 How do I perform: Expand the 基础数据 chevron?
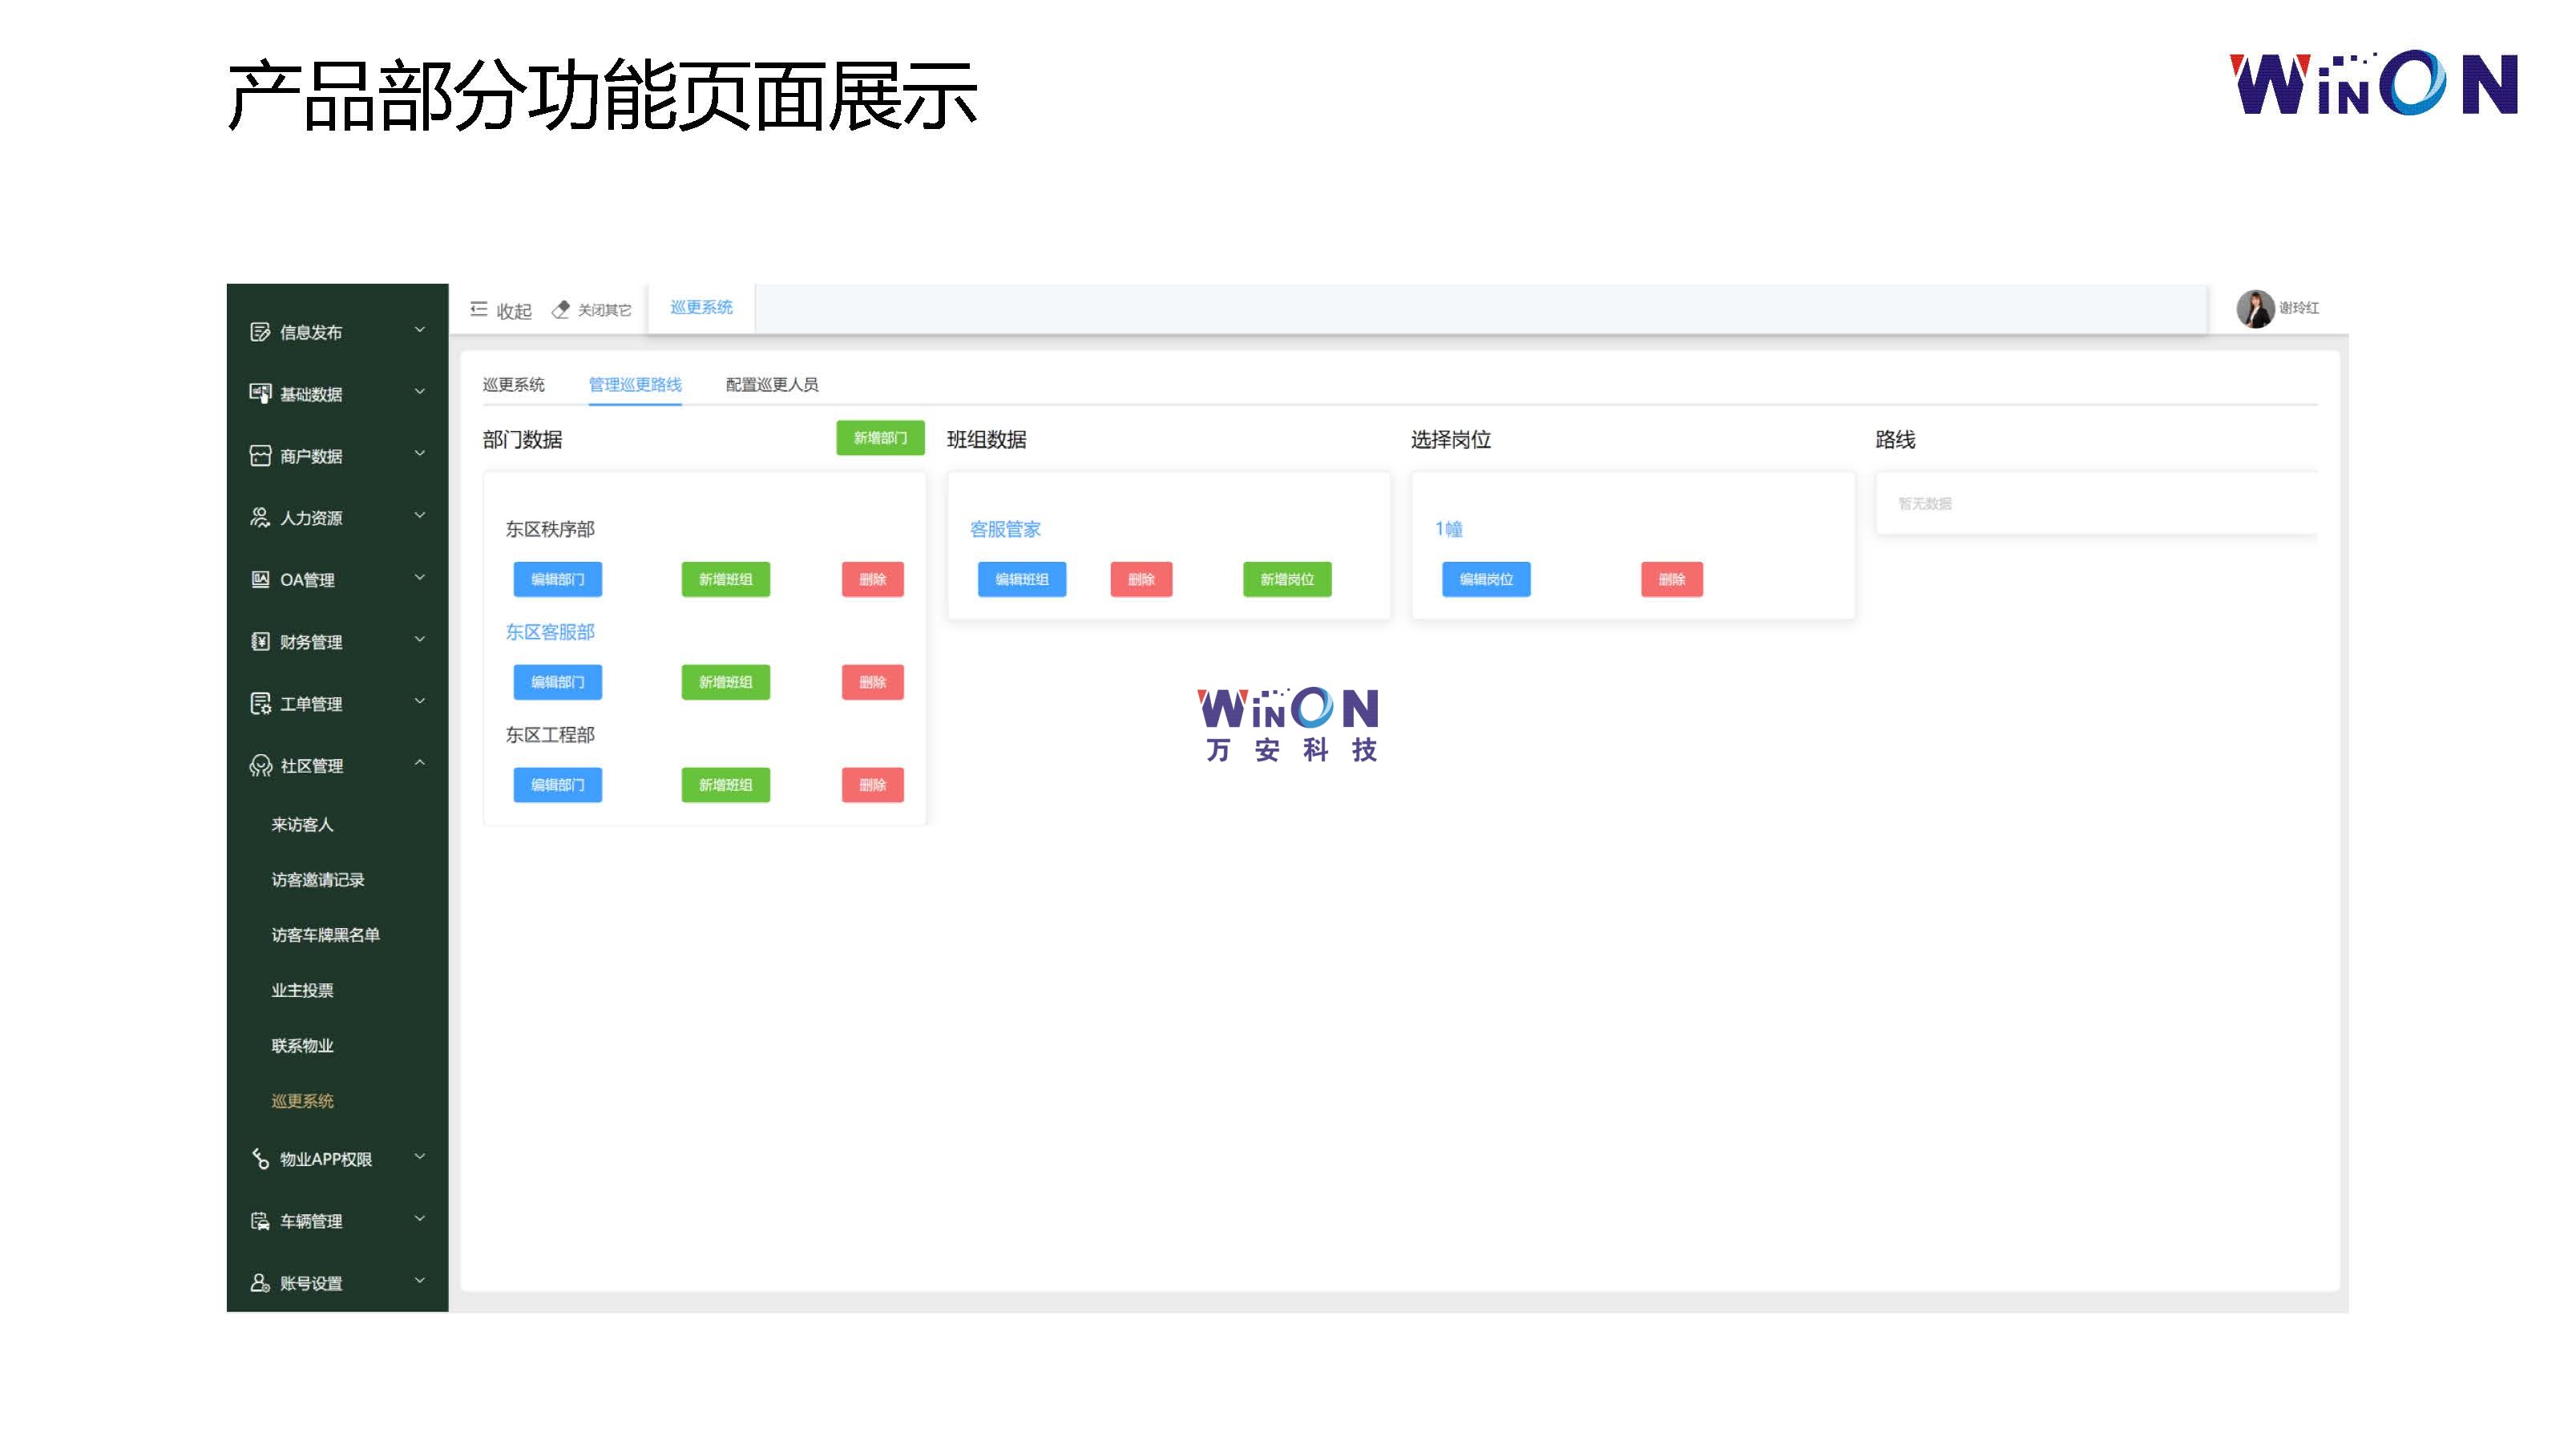click(x=420, y=392)
